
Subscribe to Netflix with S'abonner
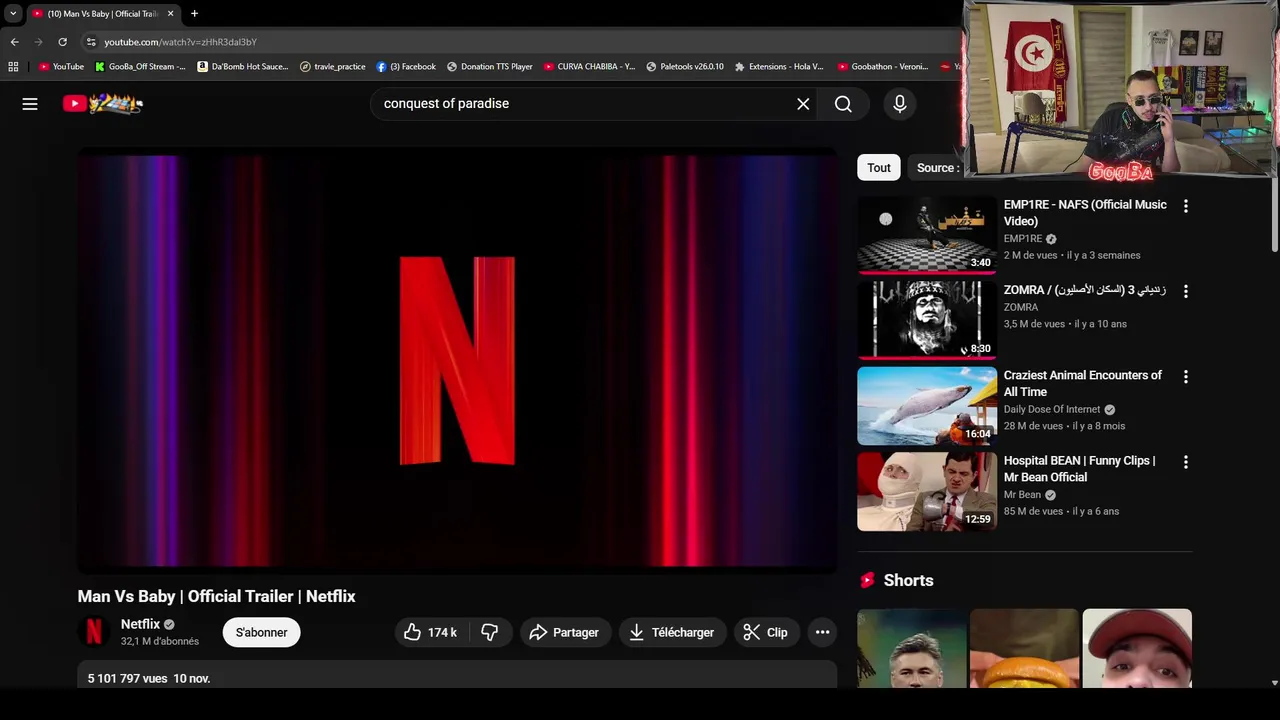tap(261, 632)
